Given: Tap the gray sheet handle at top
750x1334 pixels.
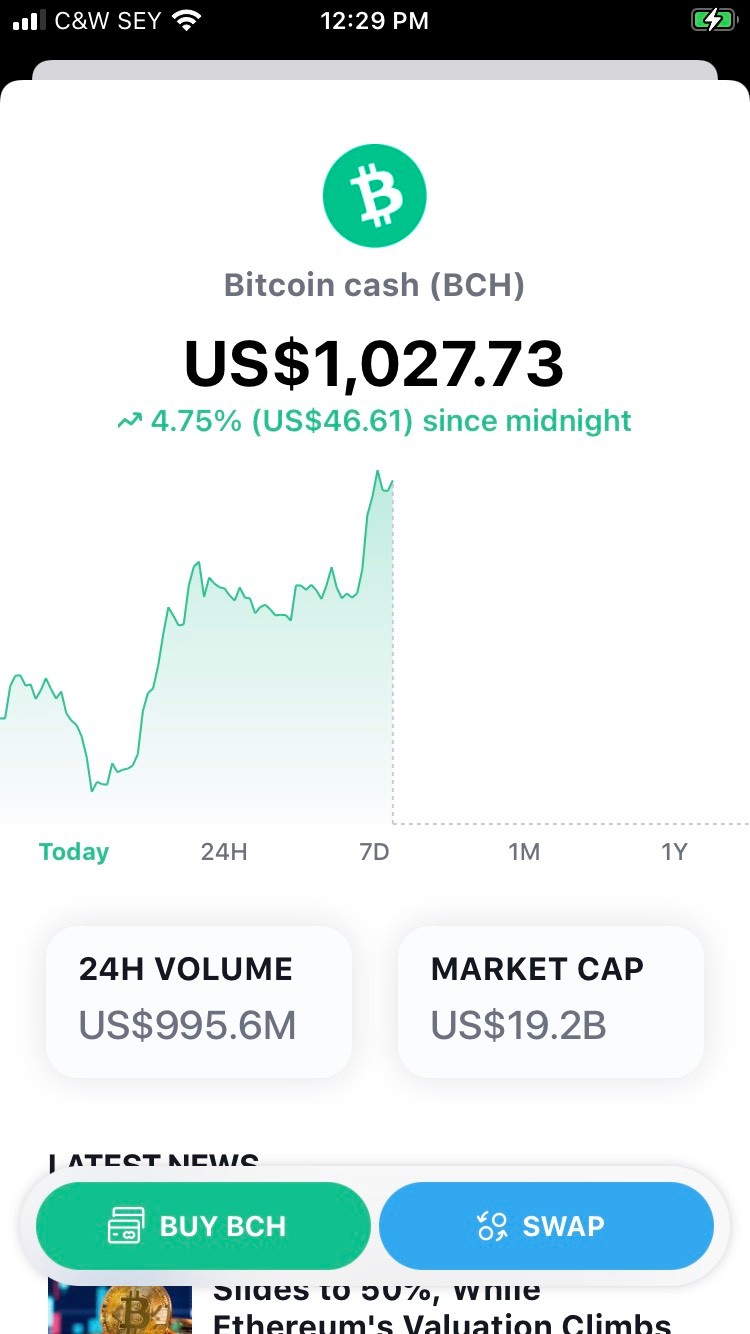Looking at the screenshot, I should point(375,70).
